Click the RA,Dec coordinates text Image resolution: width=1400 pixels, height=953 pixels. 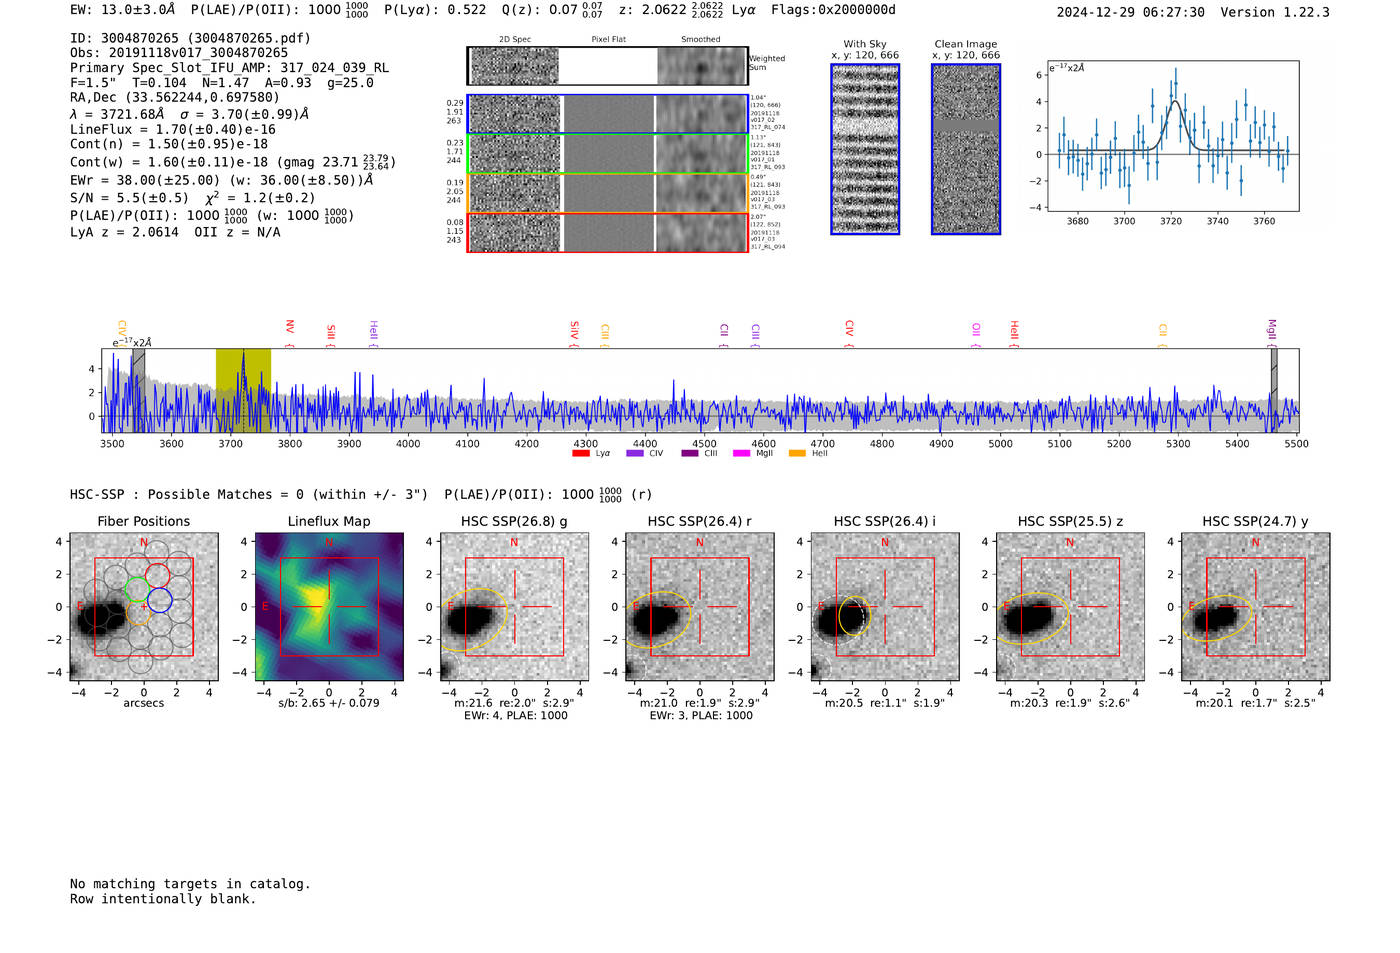[175, 97]
